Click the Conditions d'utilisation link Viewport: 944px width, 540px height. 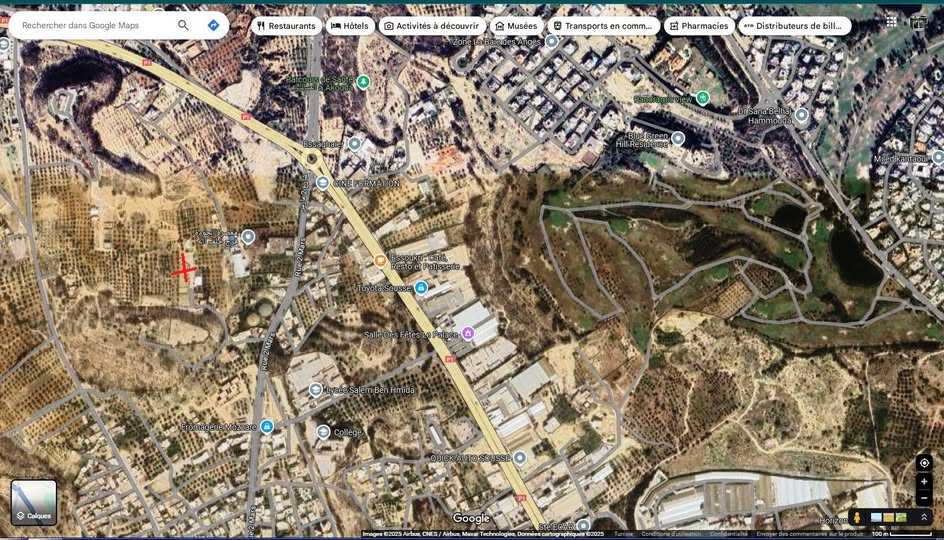pyautogui.click(x=671, y=534)
